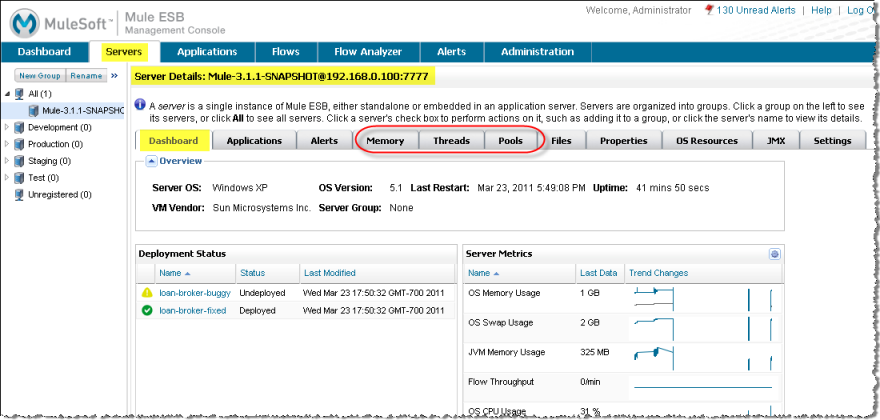Click the Server Metrics settings icon
Image resolution: width=880 pixels, height=420 pixels.
pos(774,254)
